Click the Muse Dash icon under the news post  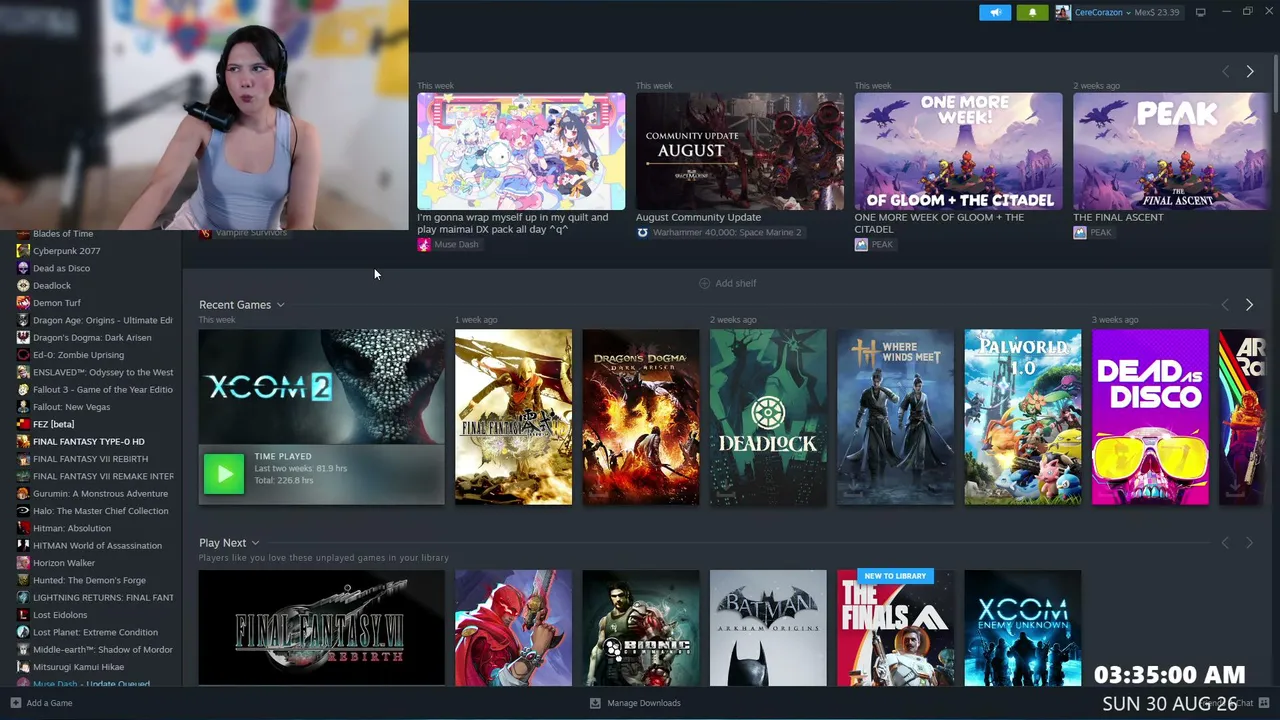pos(424,245)
